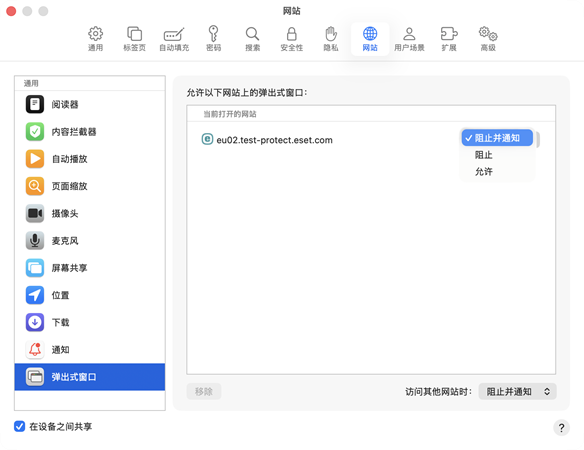Select 下载 label in sidebar
This screenshot has width=584, height=450.
tap(60, 322)
